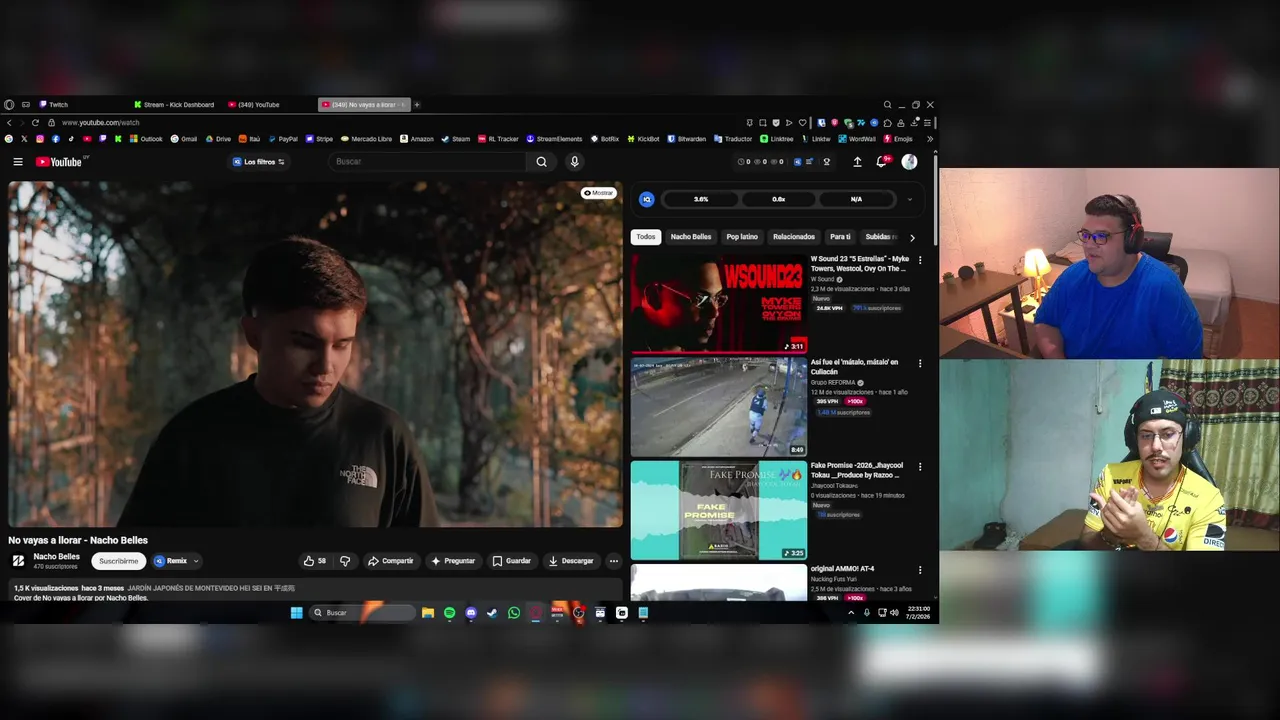Like the video with 58 likes
This screenshot has width=1280, height=720.
coord(315,561)
